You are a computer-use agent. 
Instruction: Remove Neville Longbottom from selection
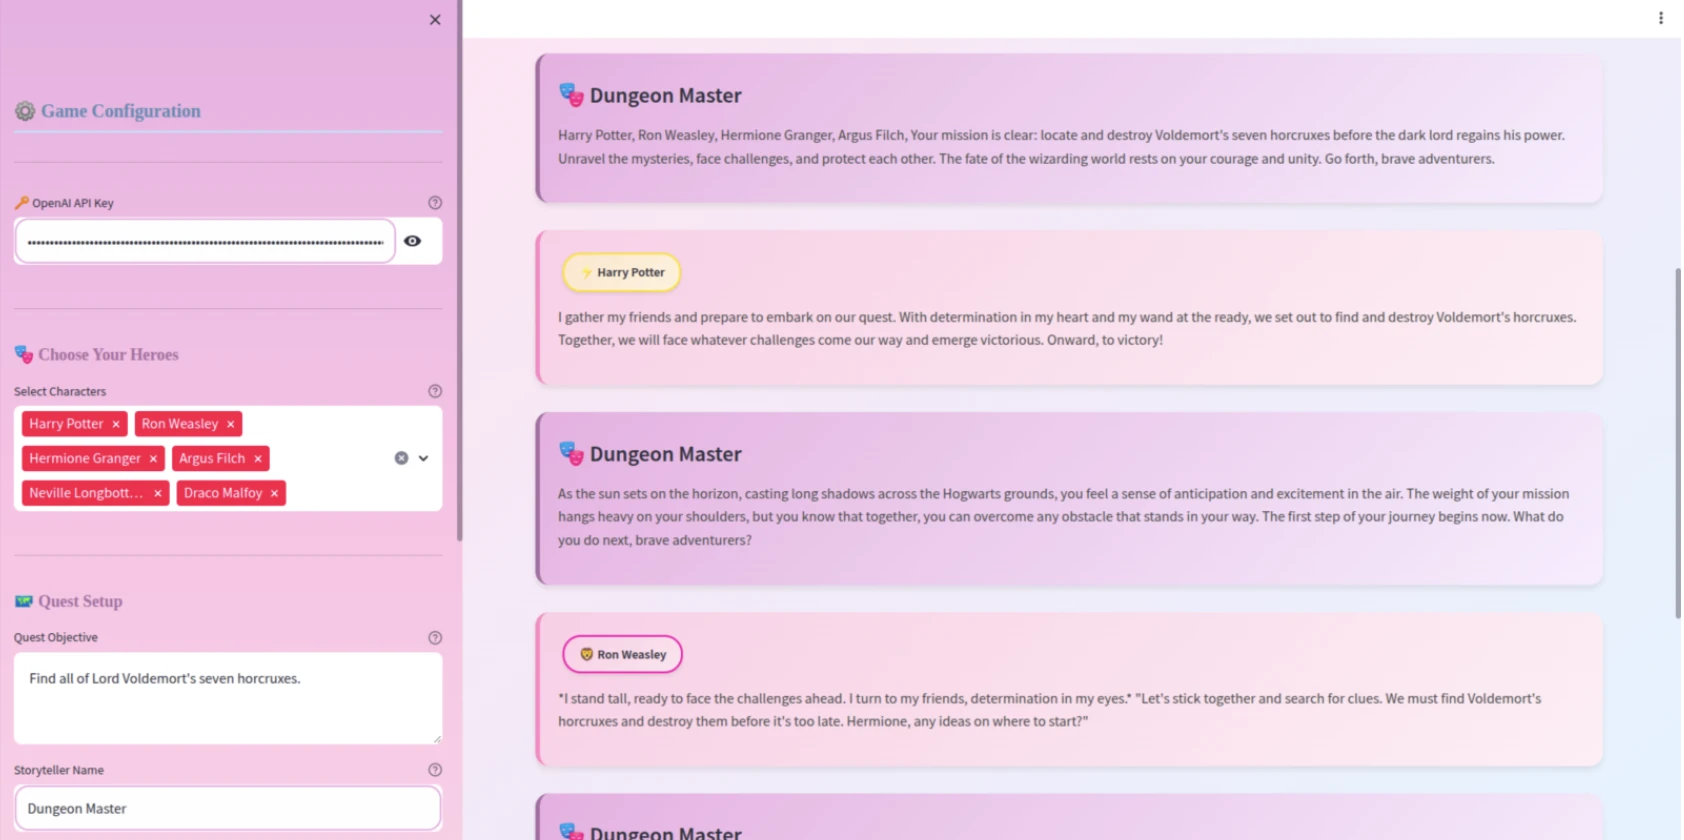tap(158, 493)
